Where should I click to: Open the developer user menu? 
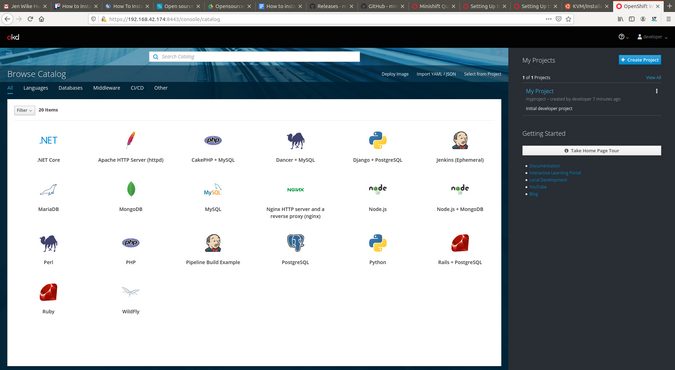[x=652, y=37]
